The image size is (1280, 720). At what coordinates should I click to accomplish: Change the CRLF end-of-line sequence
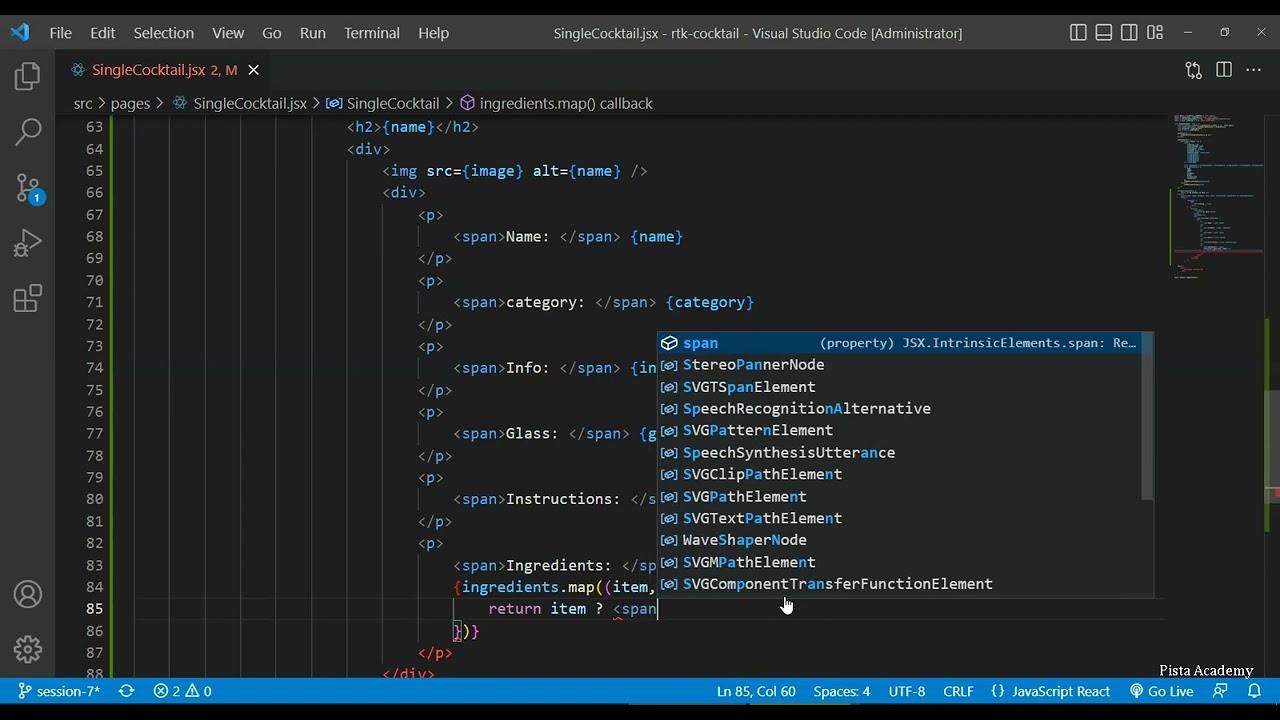958,691
